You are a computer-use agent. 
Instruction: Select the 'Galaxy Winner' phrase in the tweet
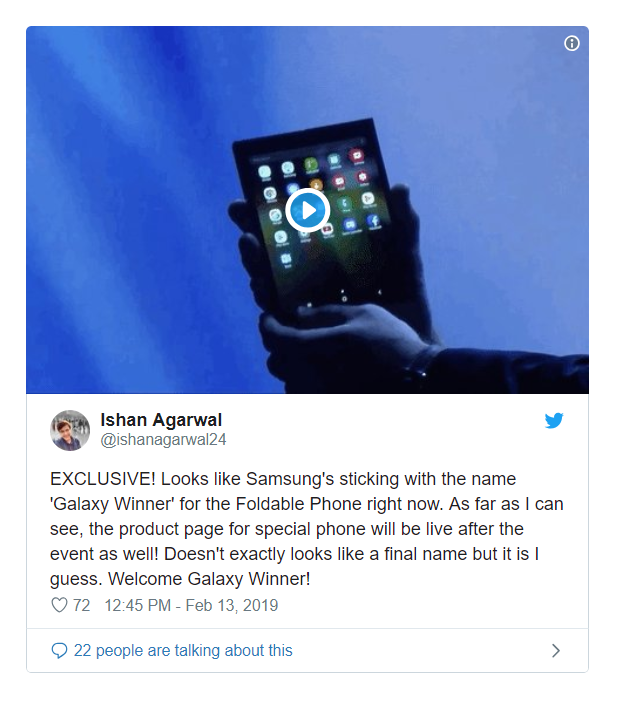(x=112, y=504)
